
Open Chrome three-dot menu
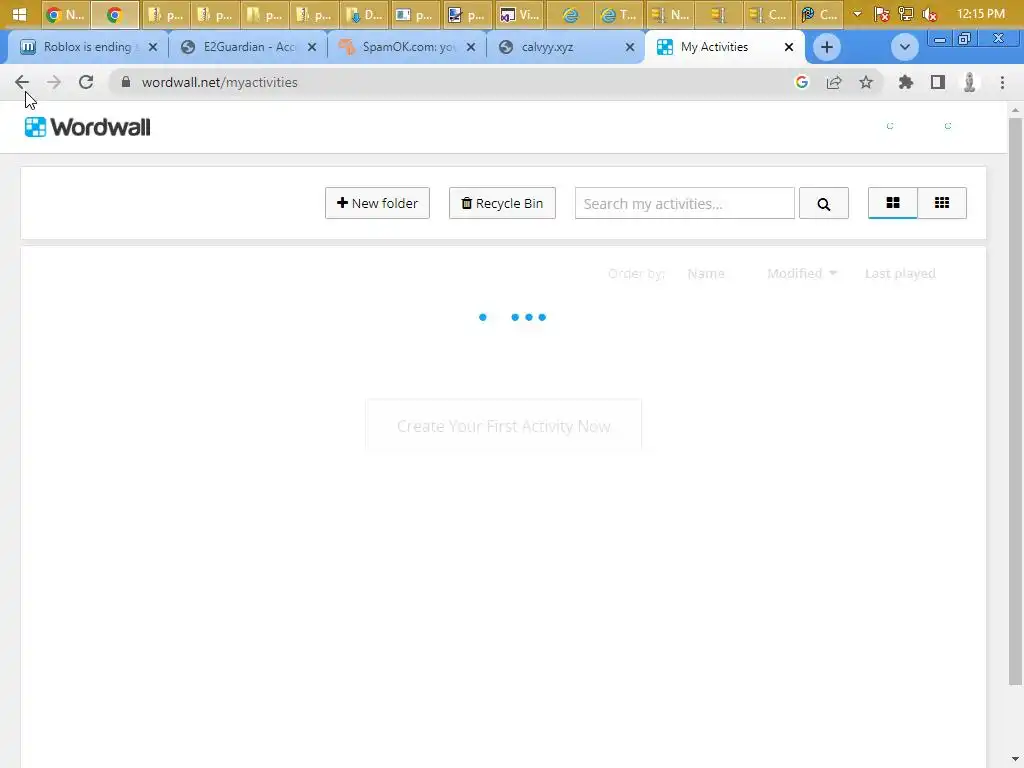coord(1002,82)
